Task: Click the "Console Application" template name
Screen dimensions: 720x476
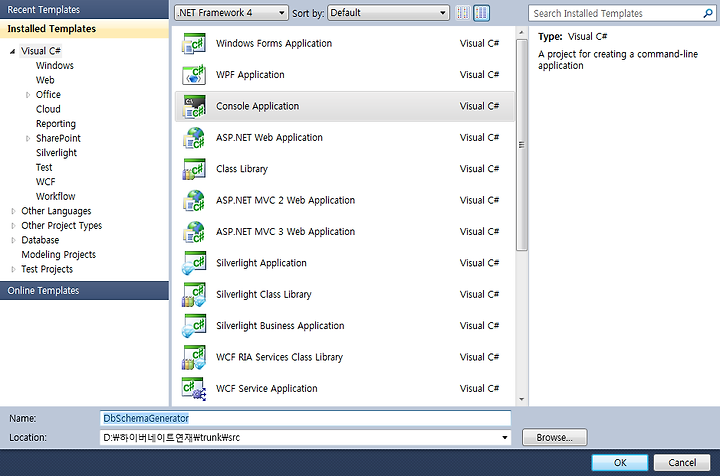Action: click(x=258, y=106)
